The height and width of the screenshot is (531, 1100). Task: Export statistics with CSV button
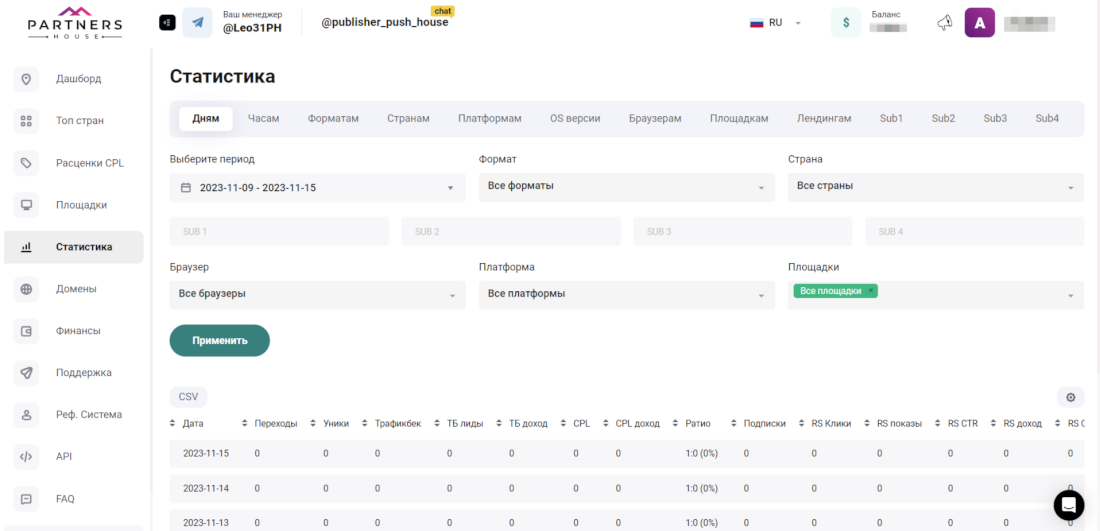point(188,397)
